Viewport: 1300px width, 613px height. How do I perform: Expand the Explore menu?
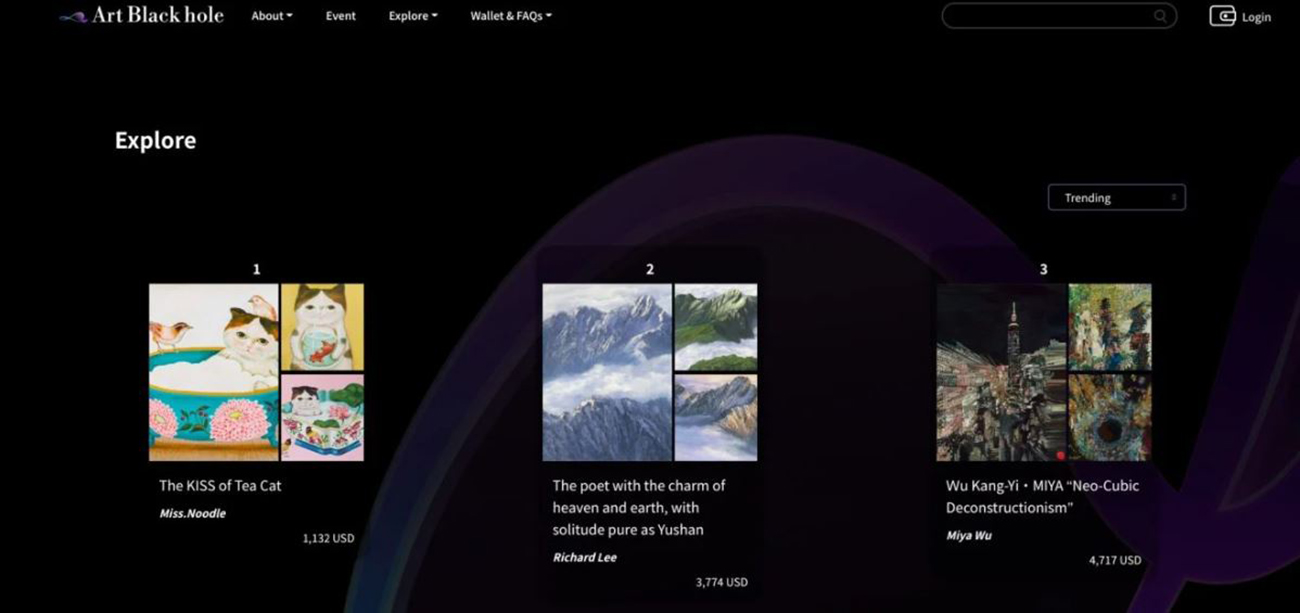(x=413, y=16)
